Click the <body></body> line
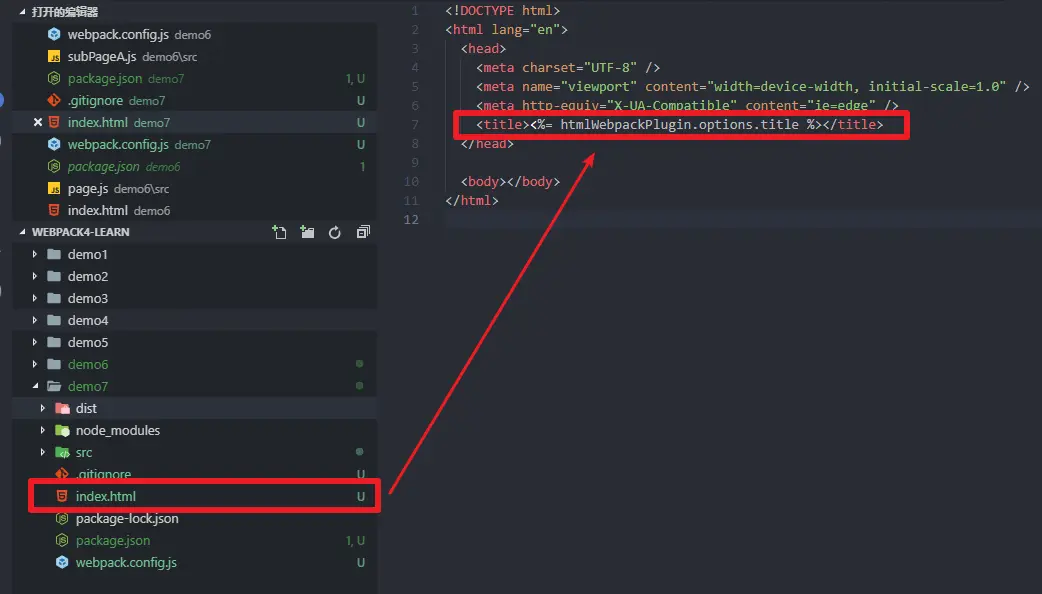 tap(510, 181)
